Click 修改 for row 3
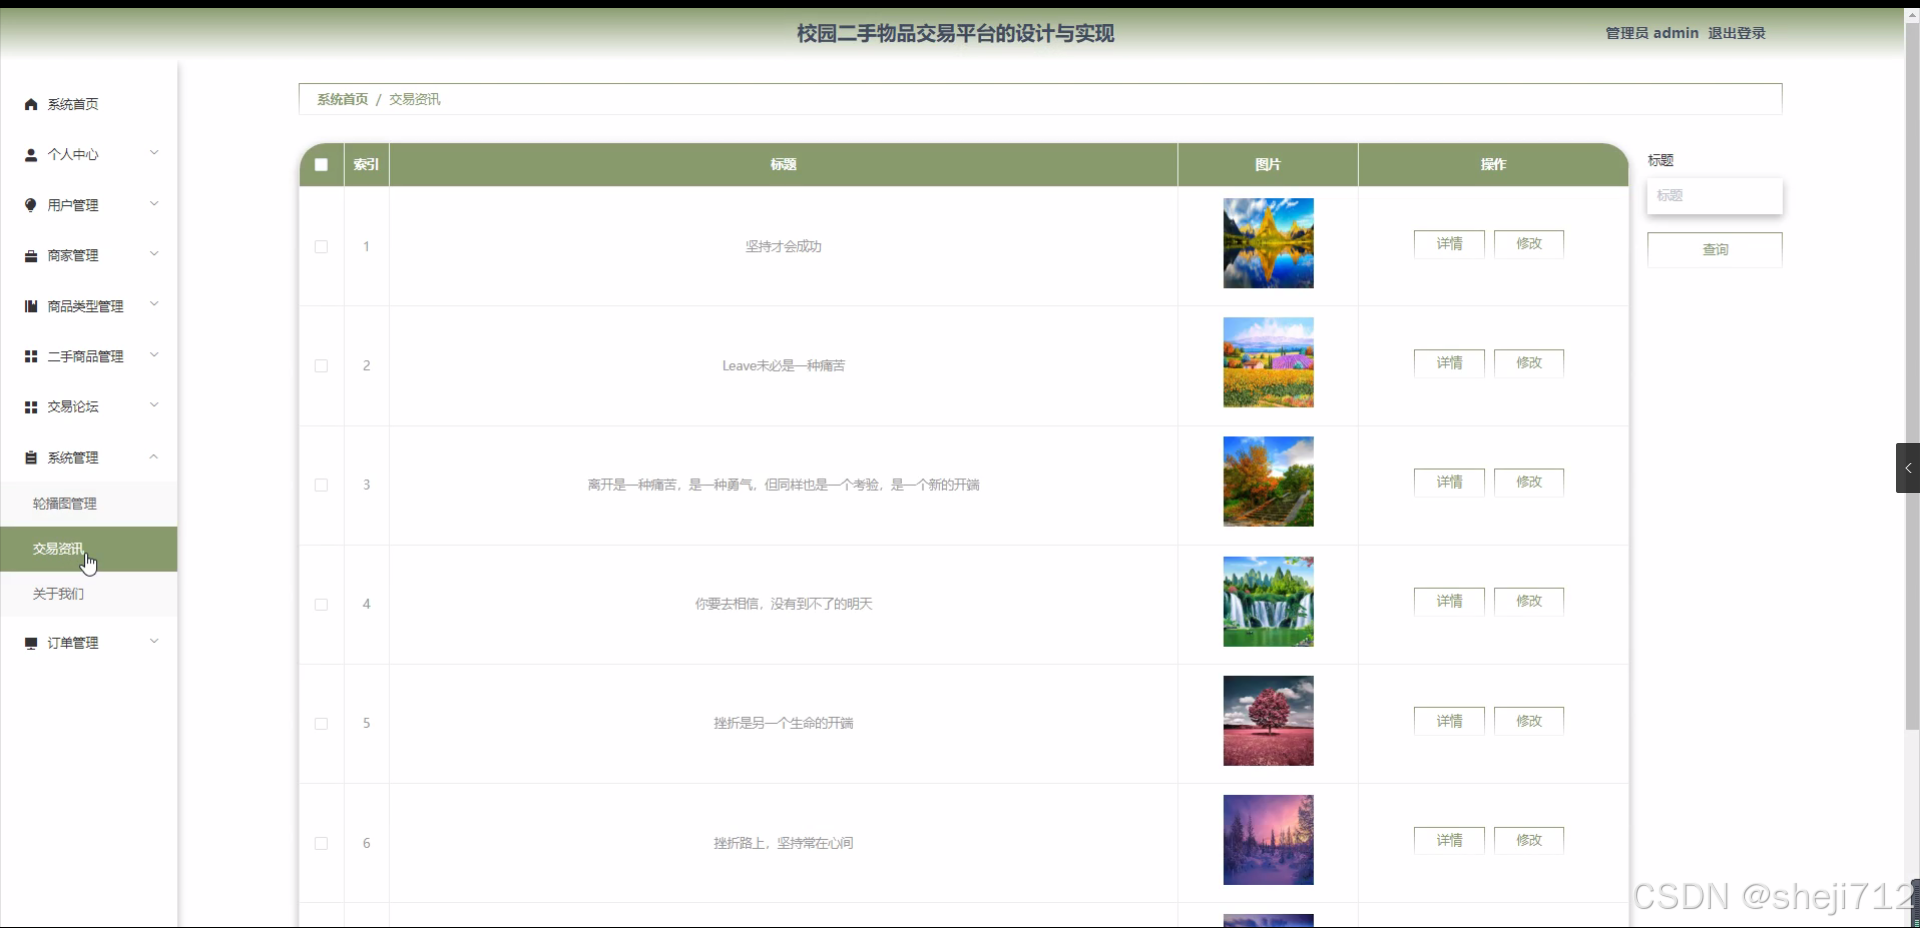 tap(1528, 482)
